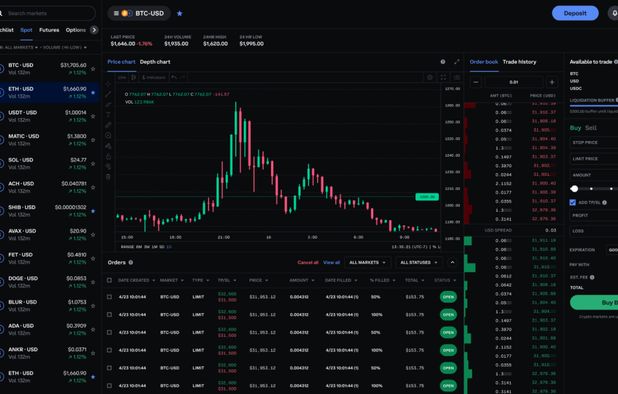Open the All Statuses dropdown filter

click(419, 262)
